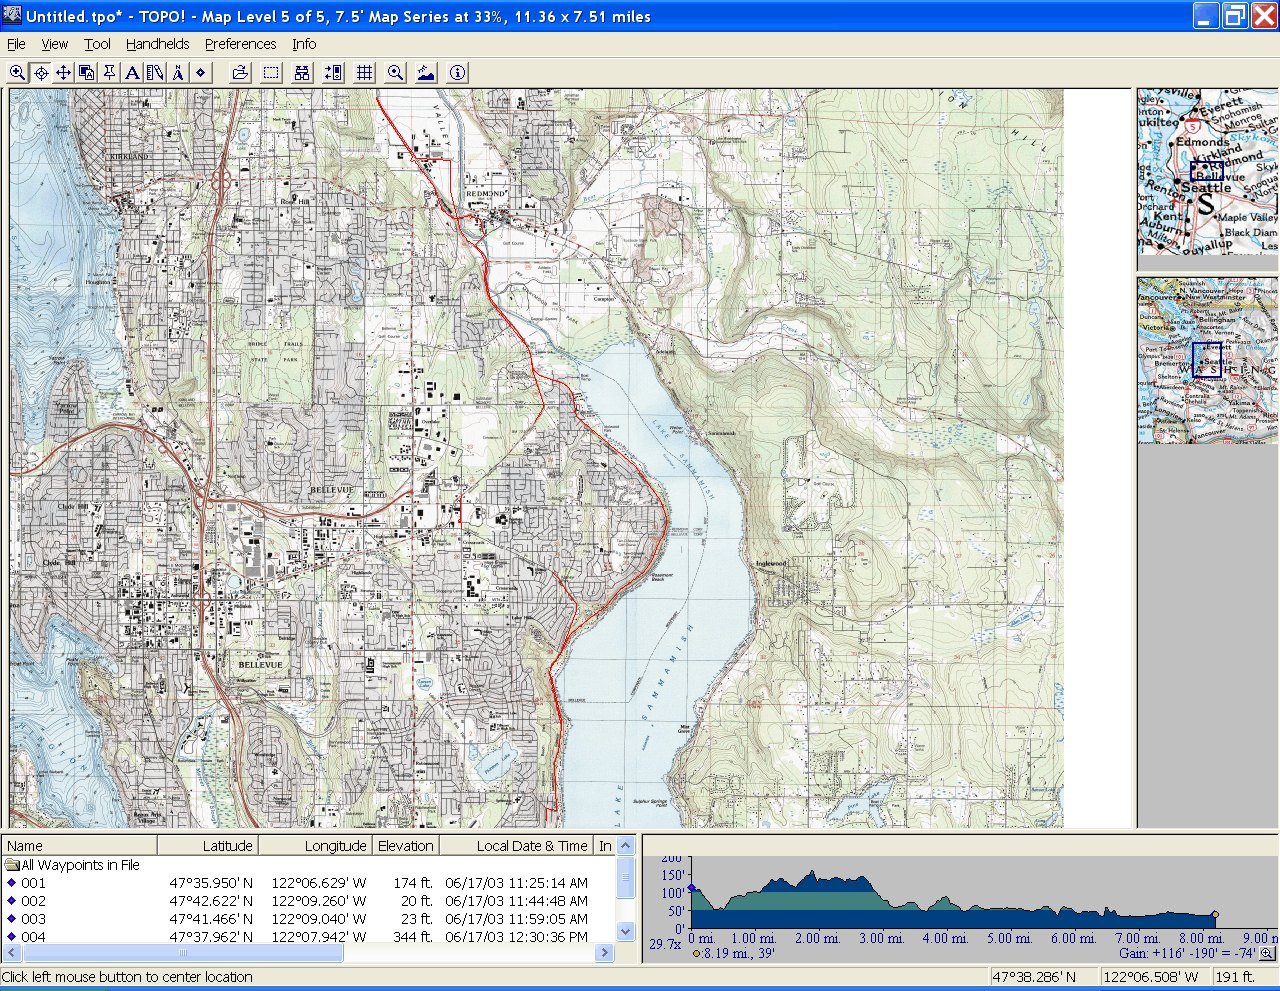Select waypoint 002 in the list
1280x991 pixels.
pyautogui.click(x=34, y=901)
